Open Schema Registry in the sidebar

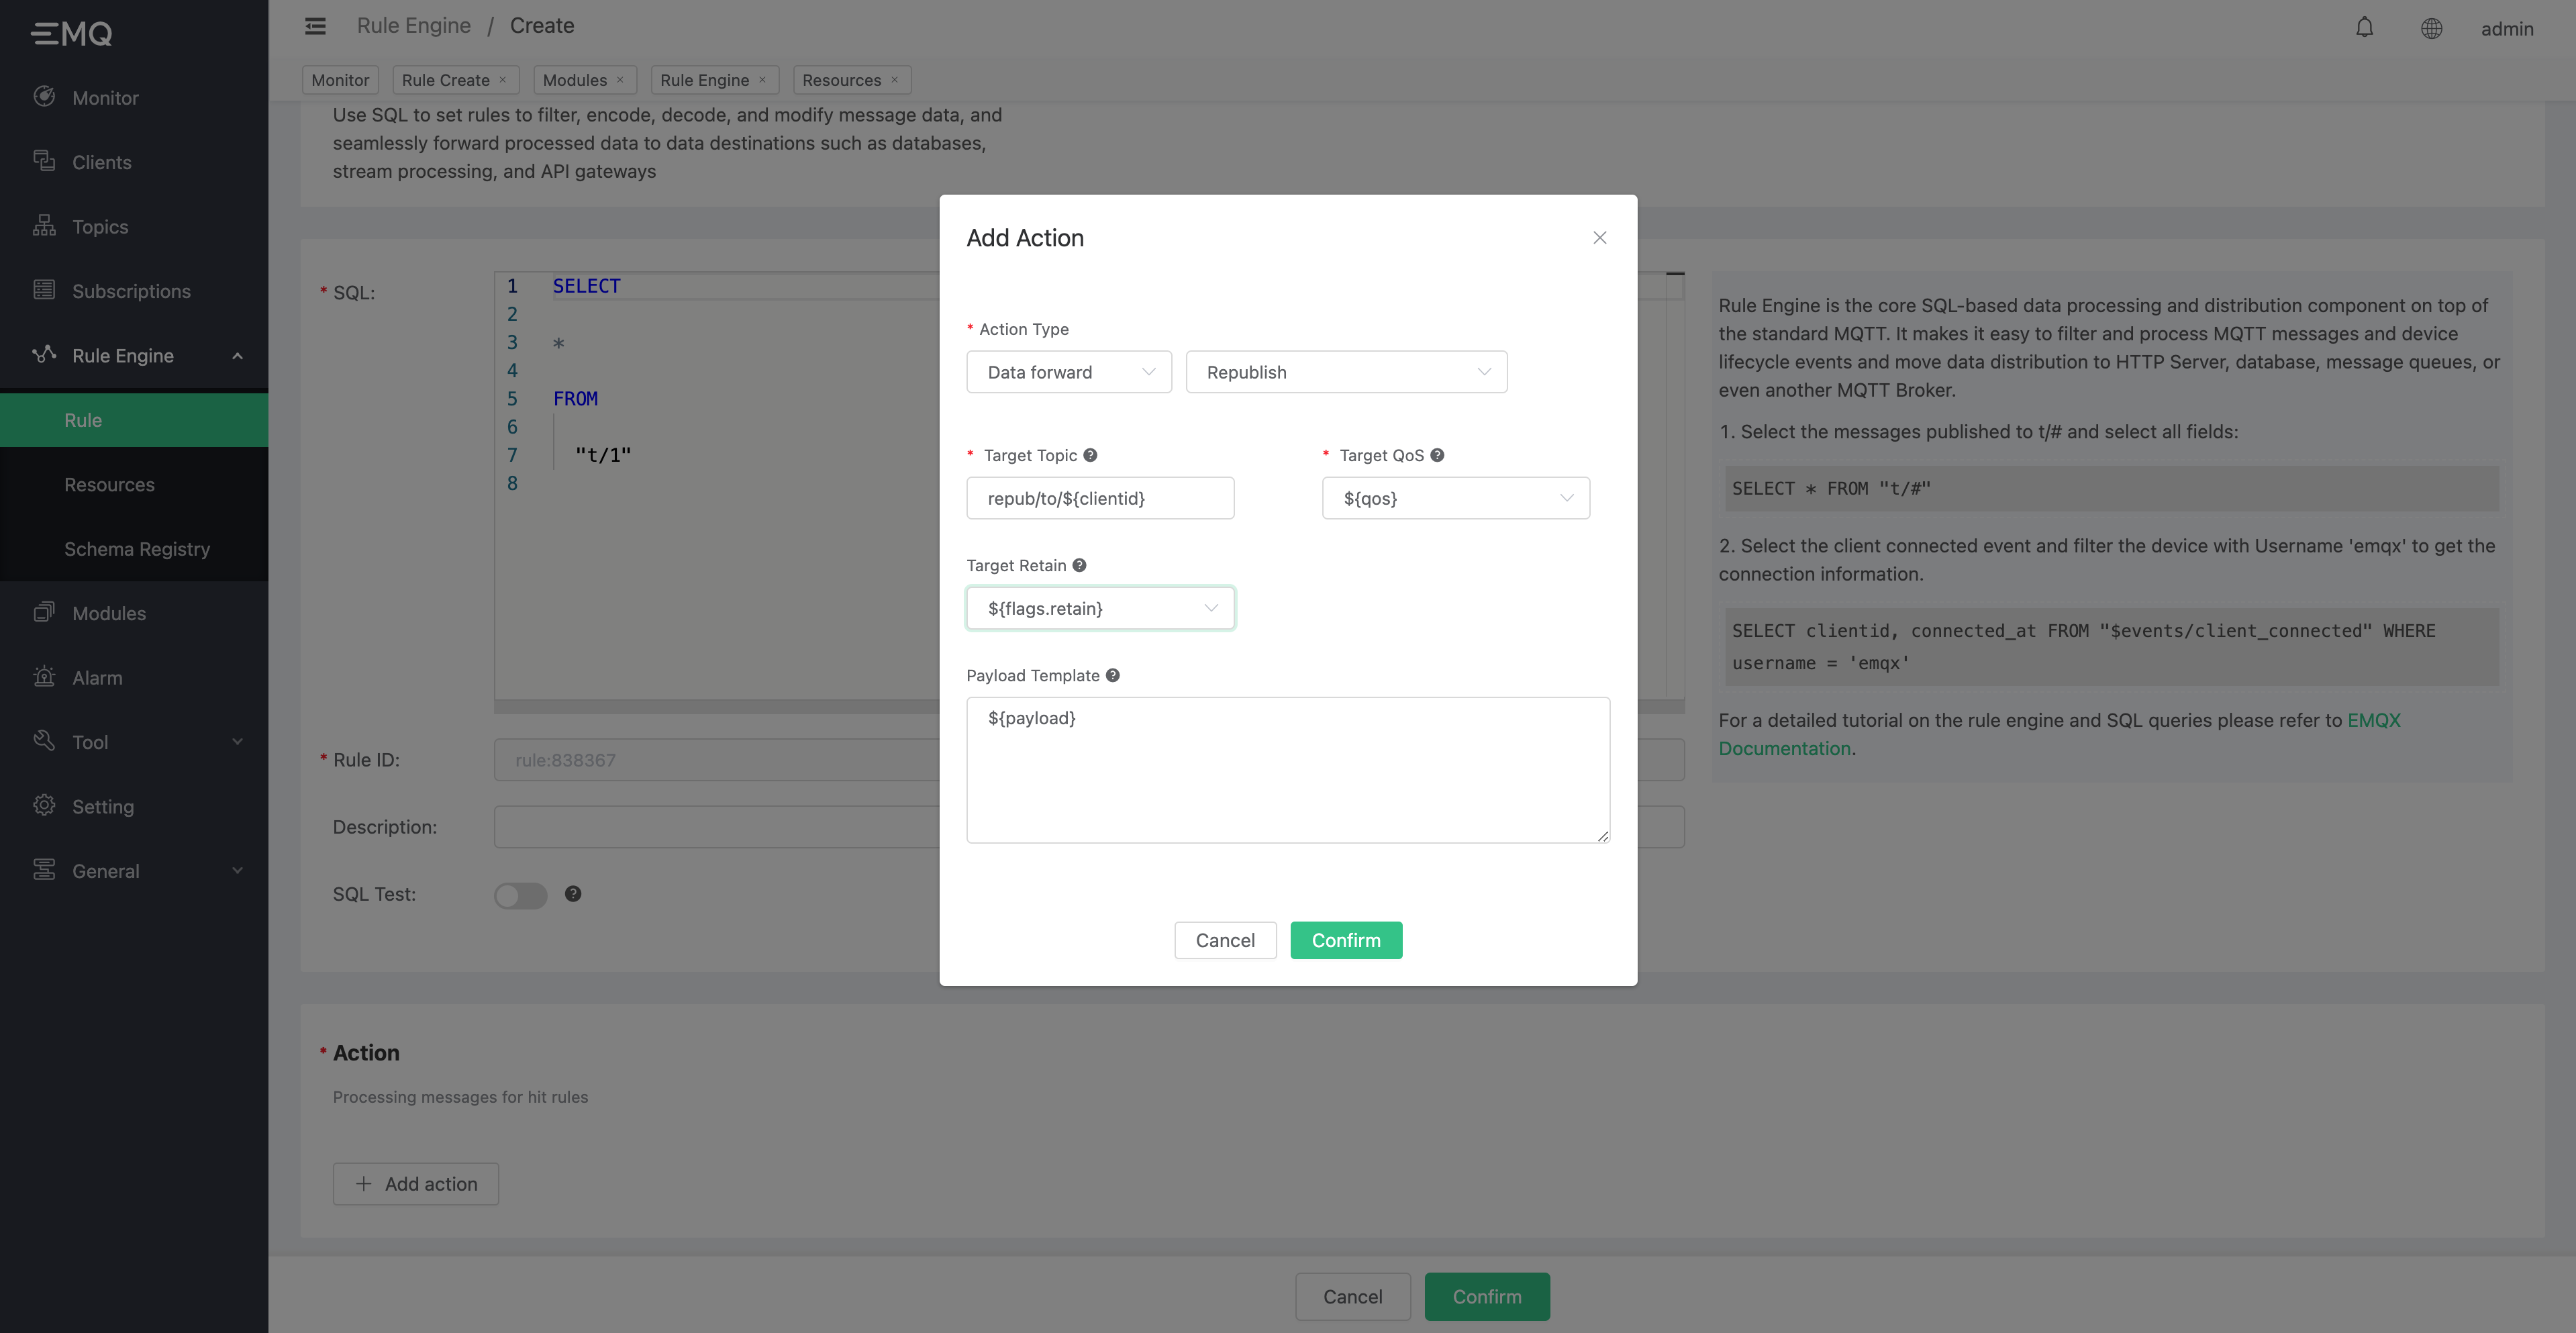[137, 549]
